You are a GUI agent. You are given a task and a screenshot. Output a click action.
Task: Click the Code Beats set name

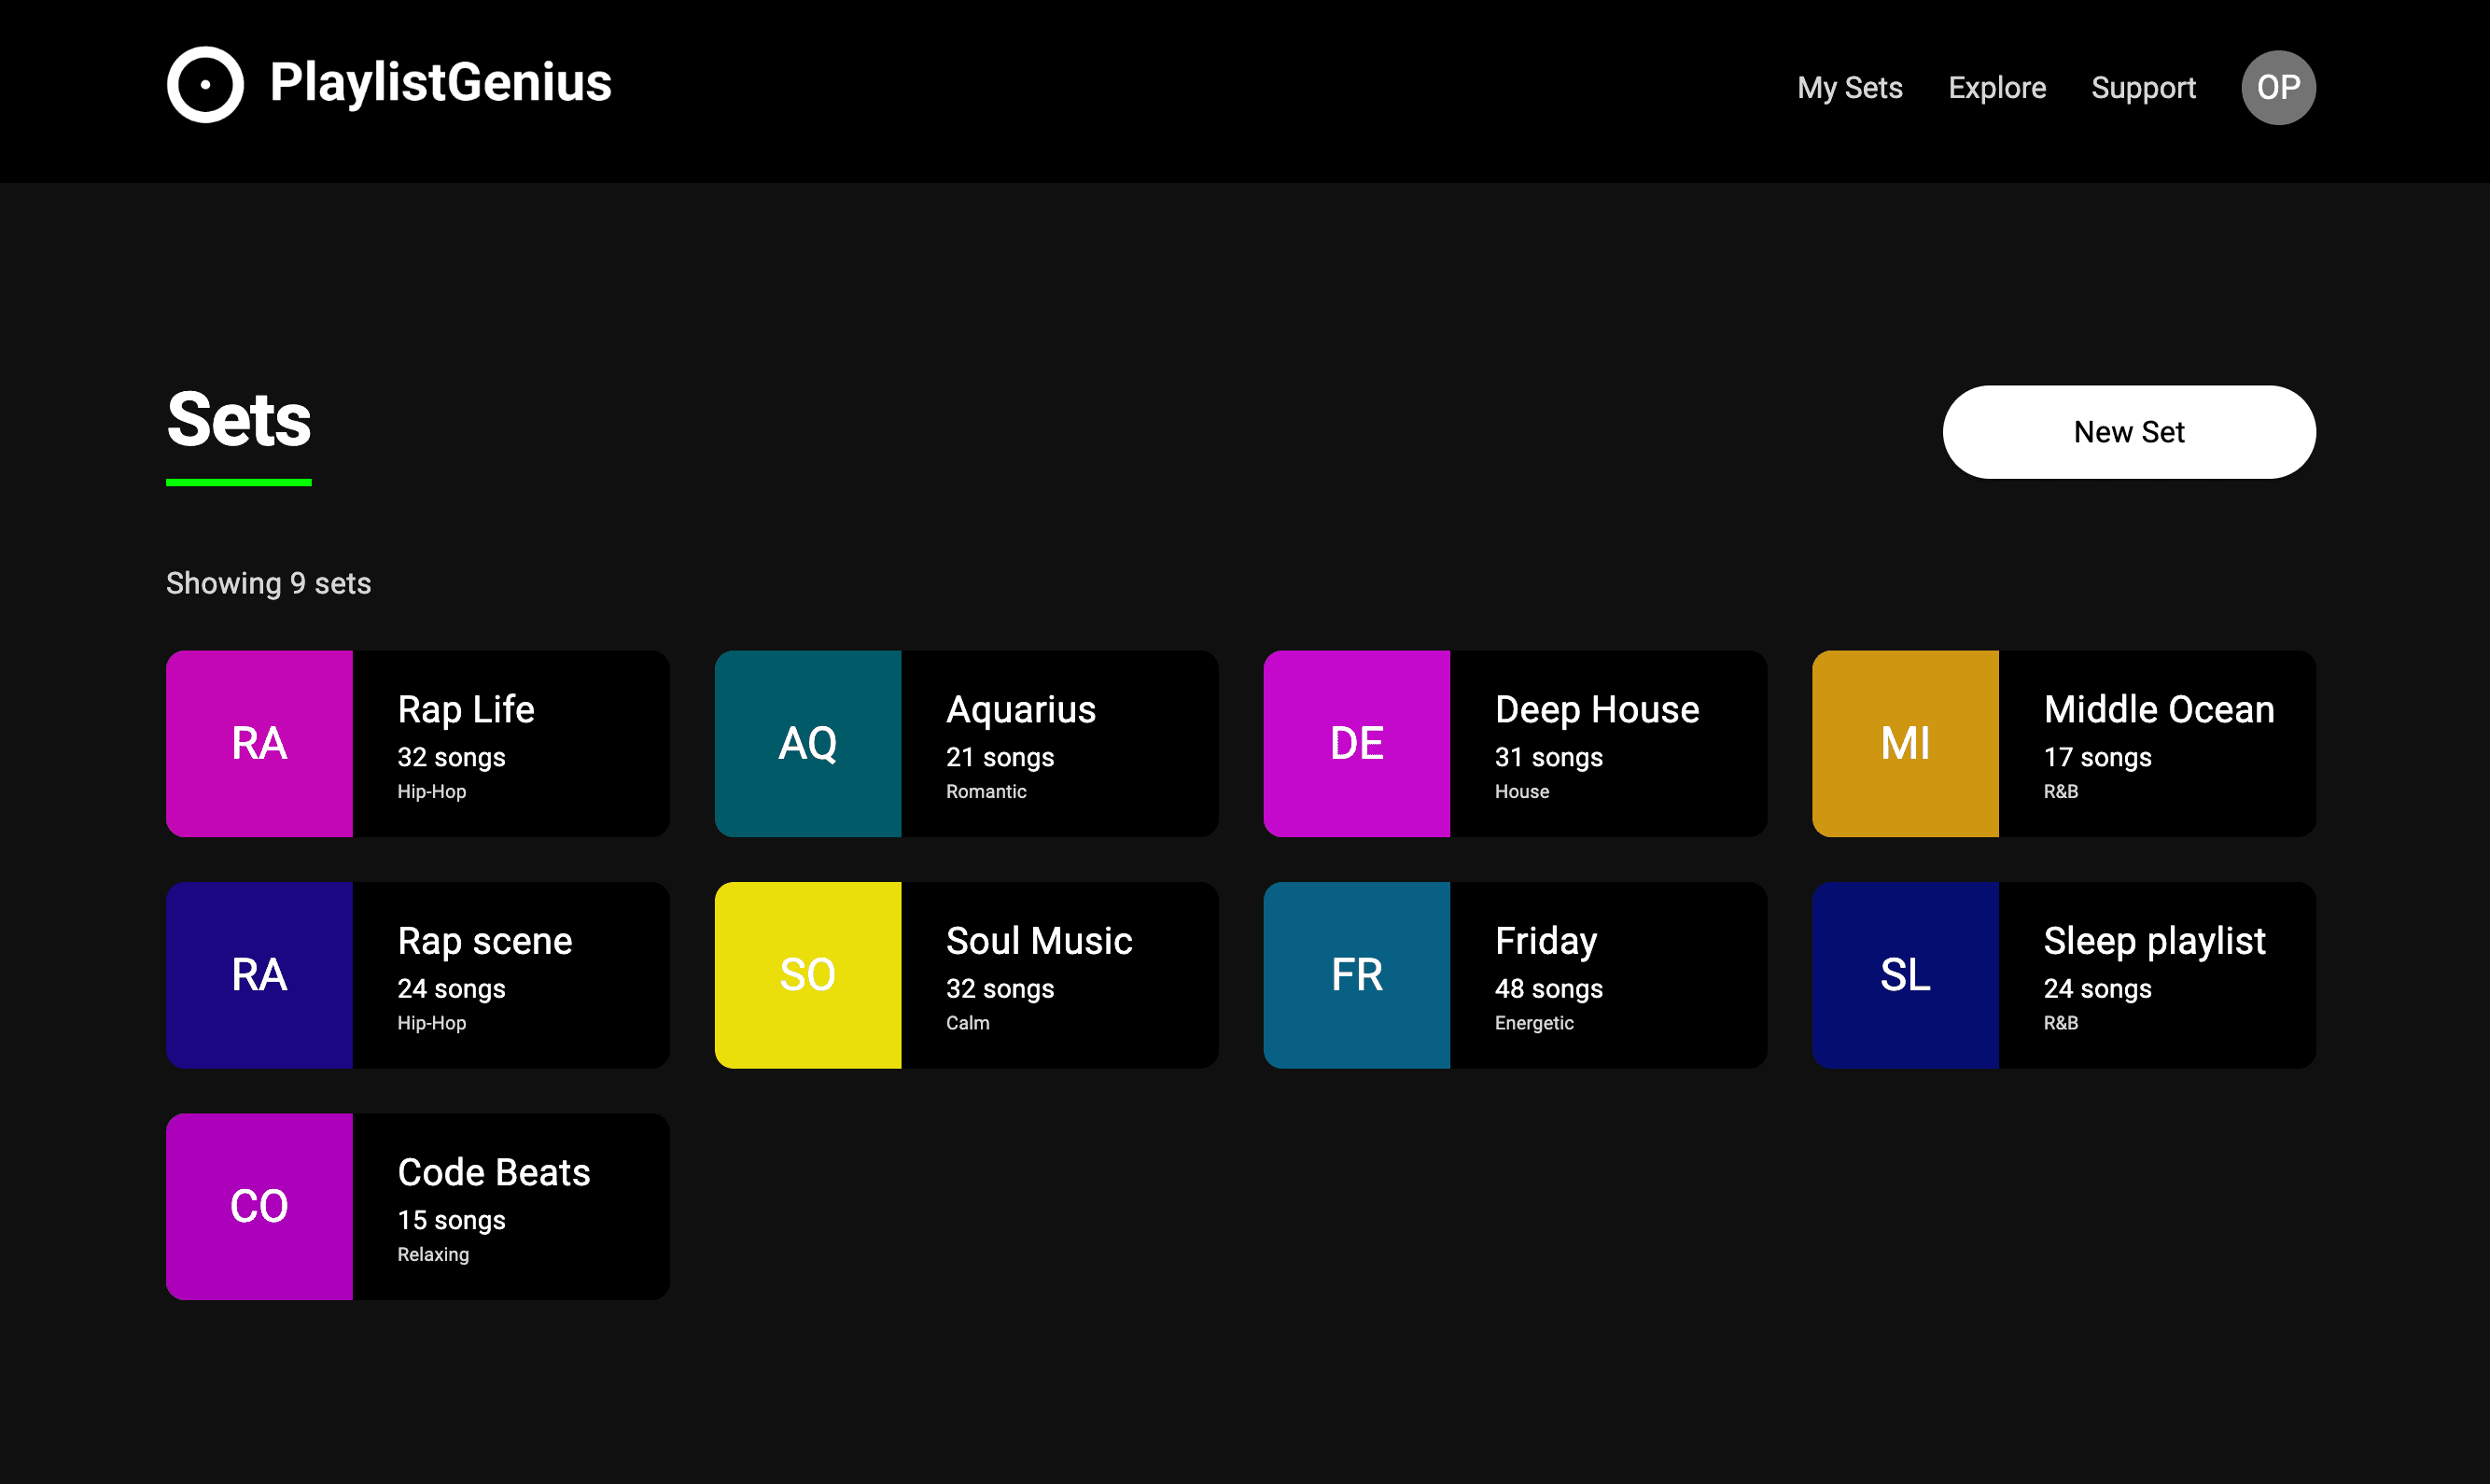coord(493,1172)
